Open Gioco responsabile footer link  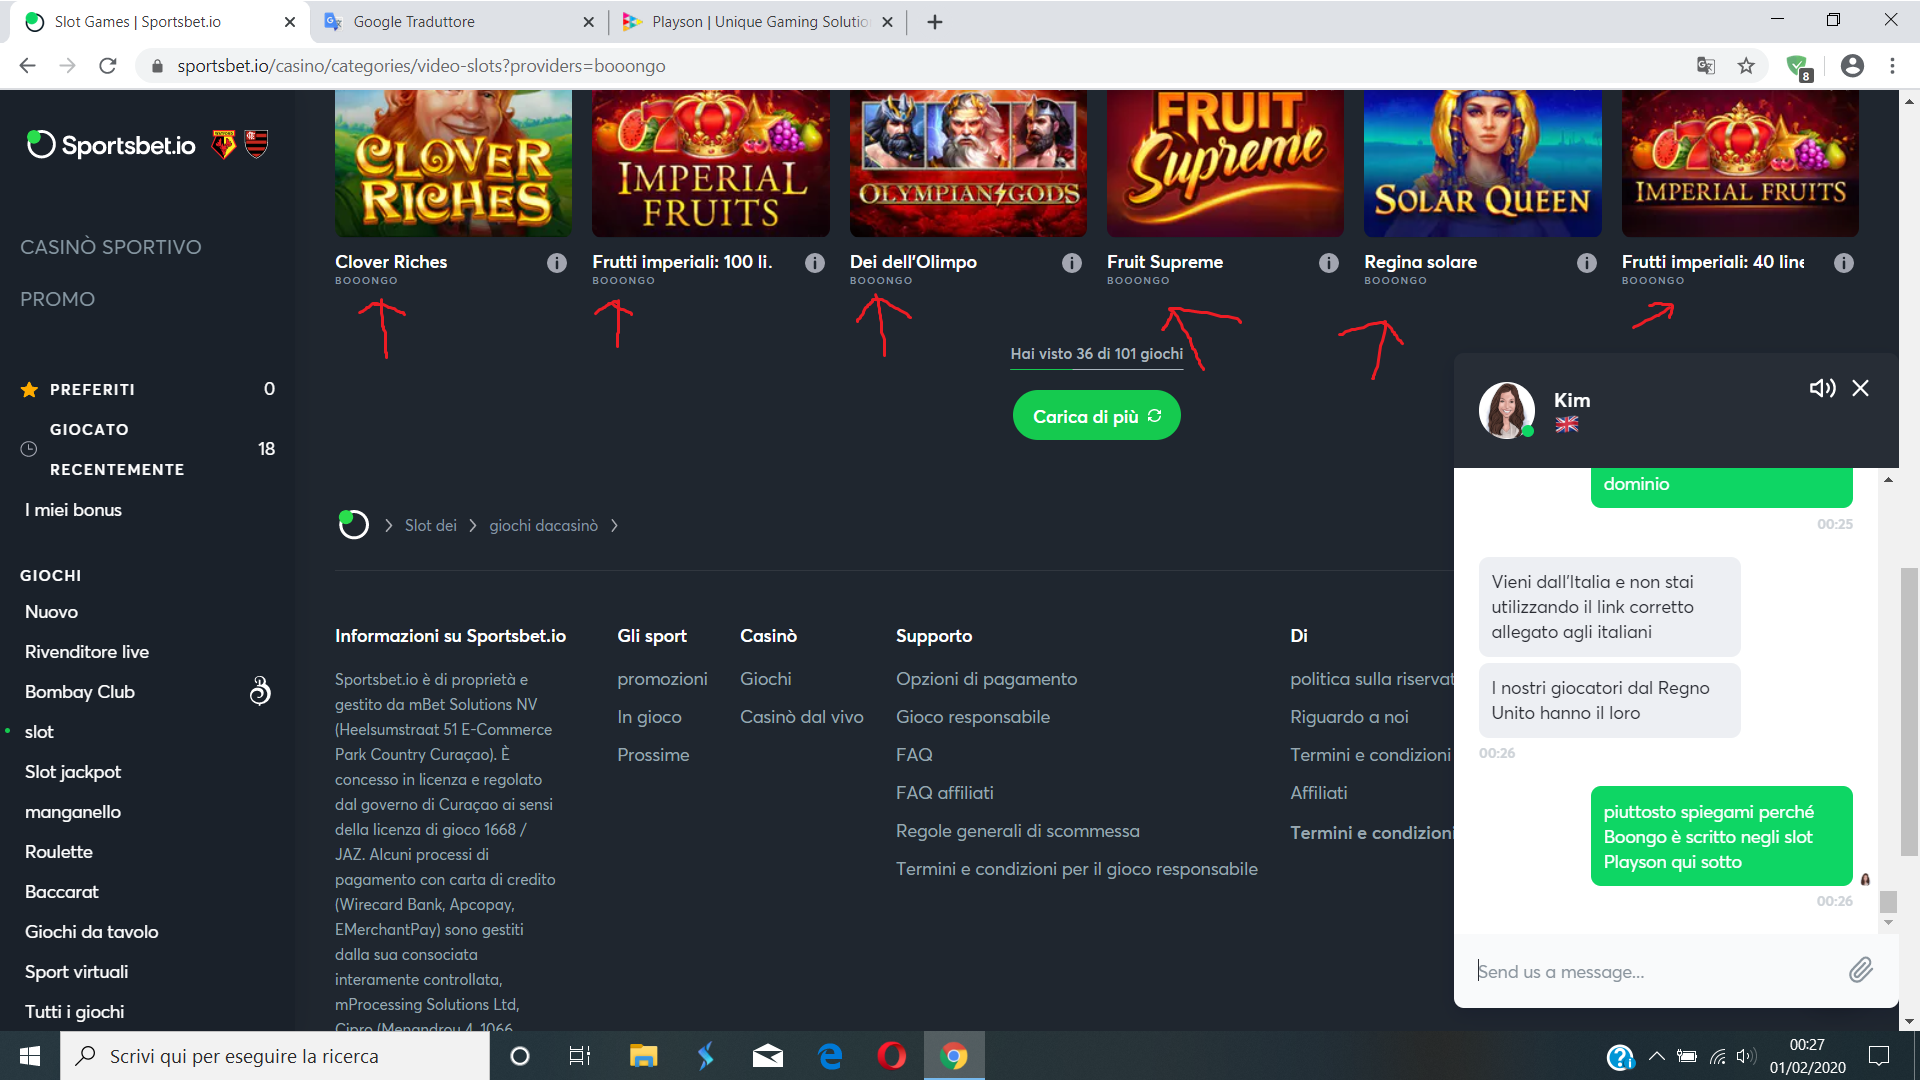click(973, 717)
